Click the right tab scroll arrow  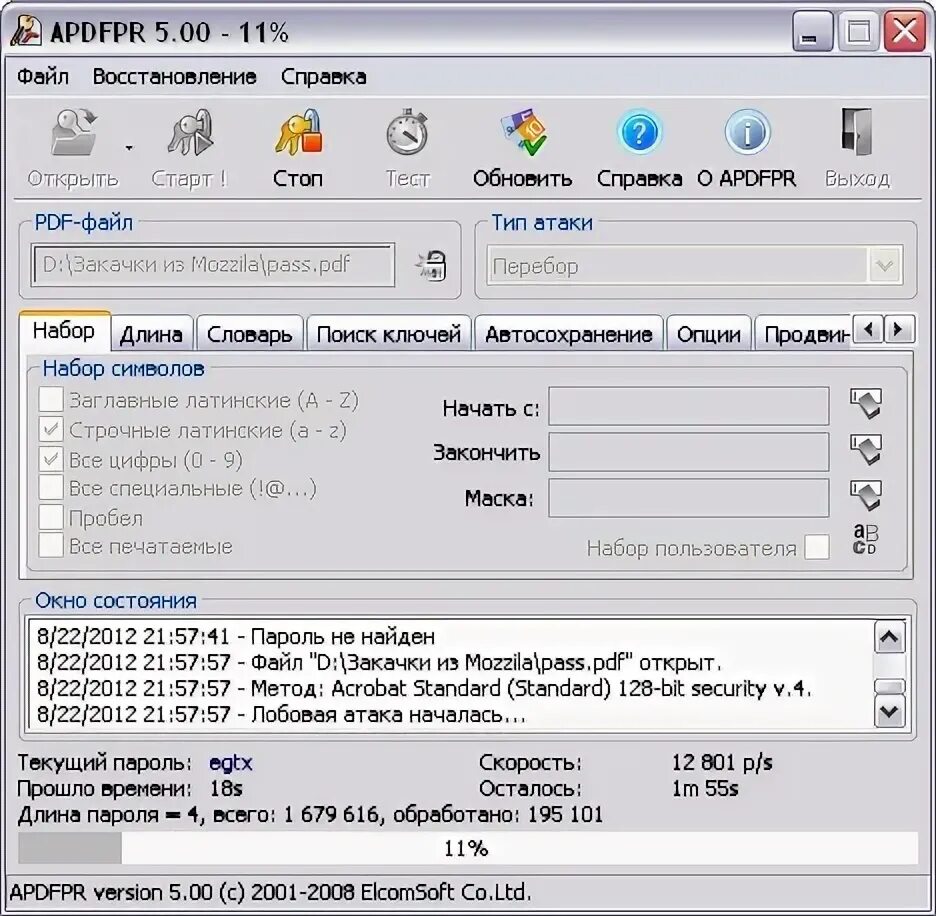click(x=898, y=331)
